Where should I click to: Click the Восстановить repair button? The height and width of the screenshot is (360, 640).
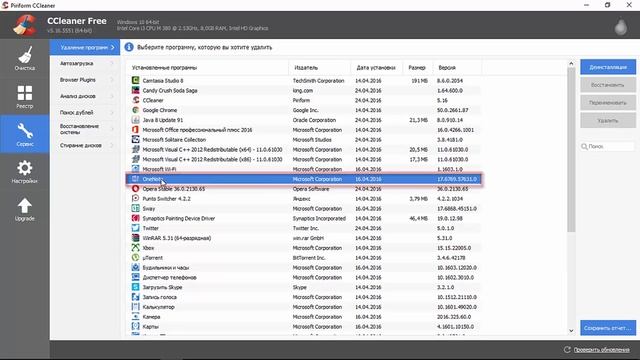tap(608, 85)
